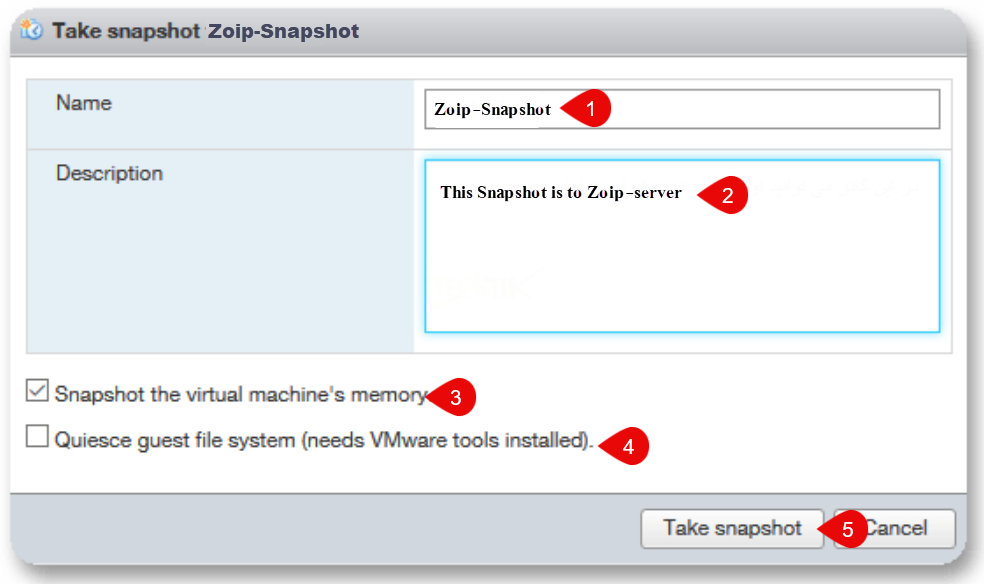984x584 pixels.
Task: Uncheck Snapshot the virtual machine's memory
Action: pos(37,390)
